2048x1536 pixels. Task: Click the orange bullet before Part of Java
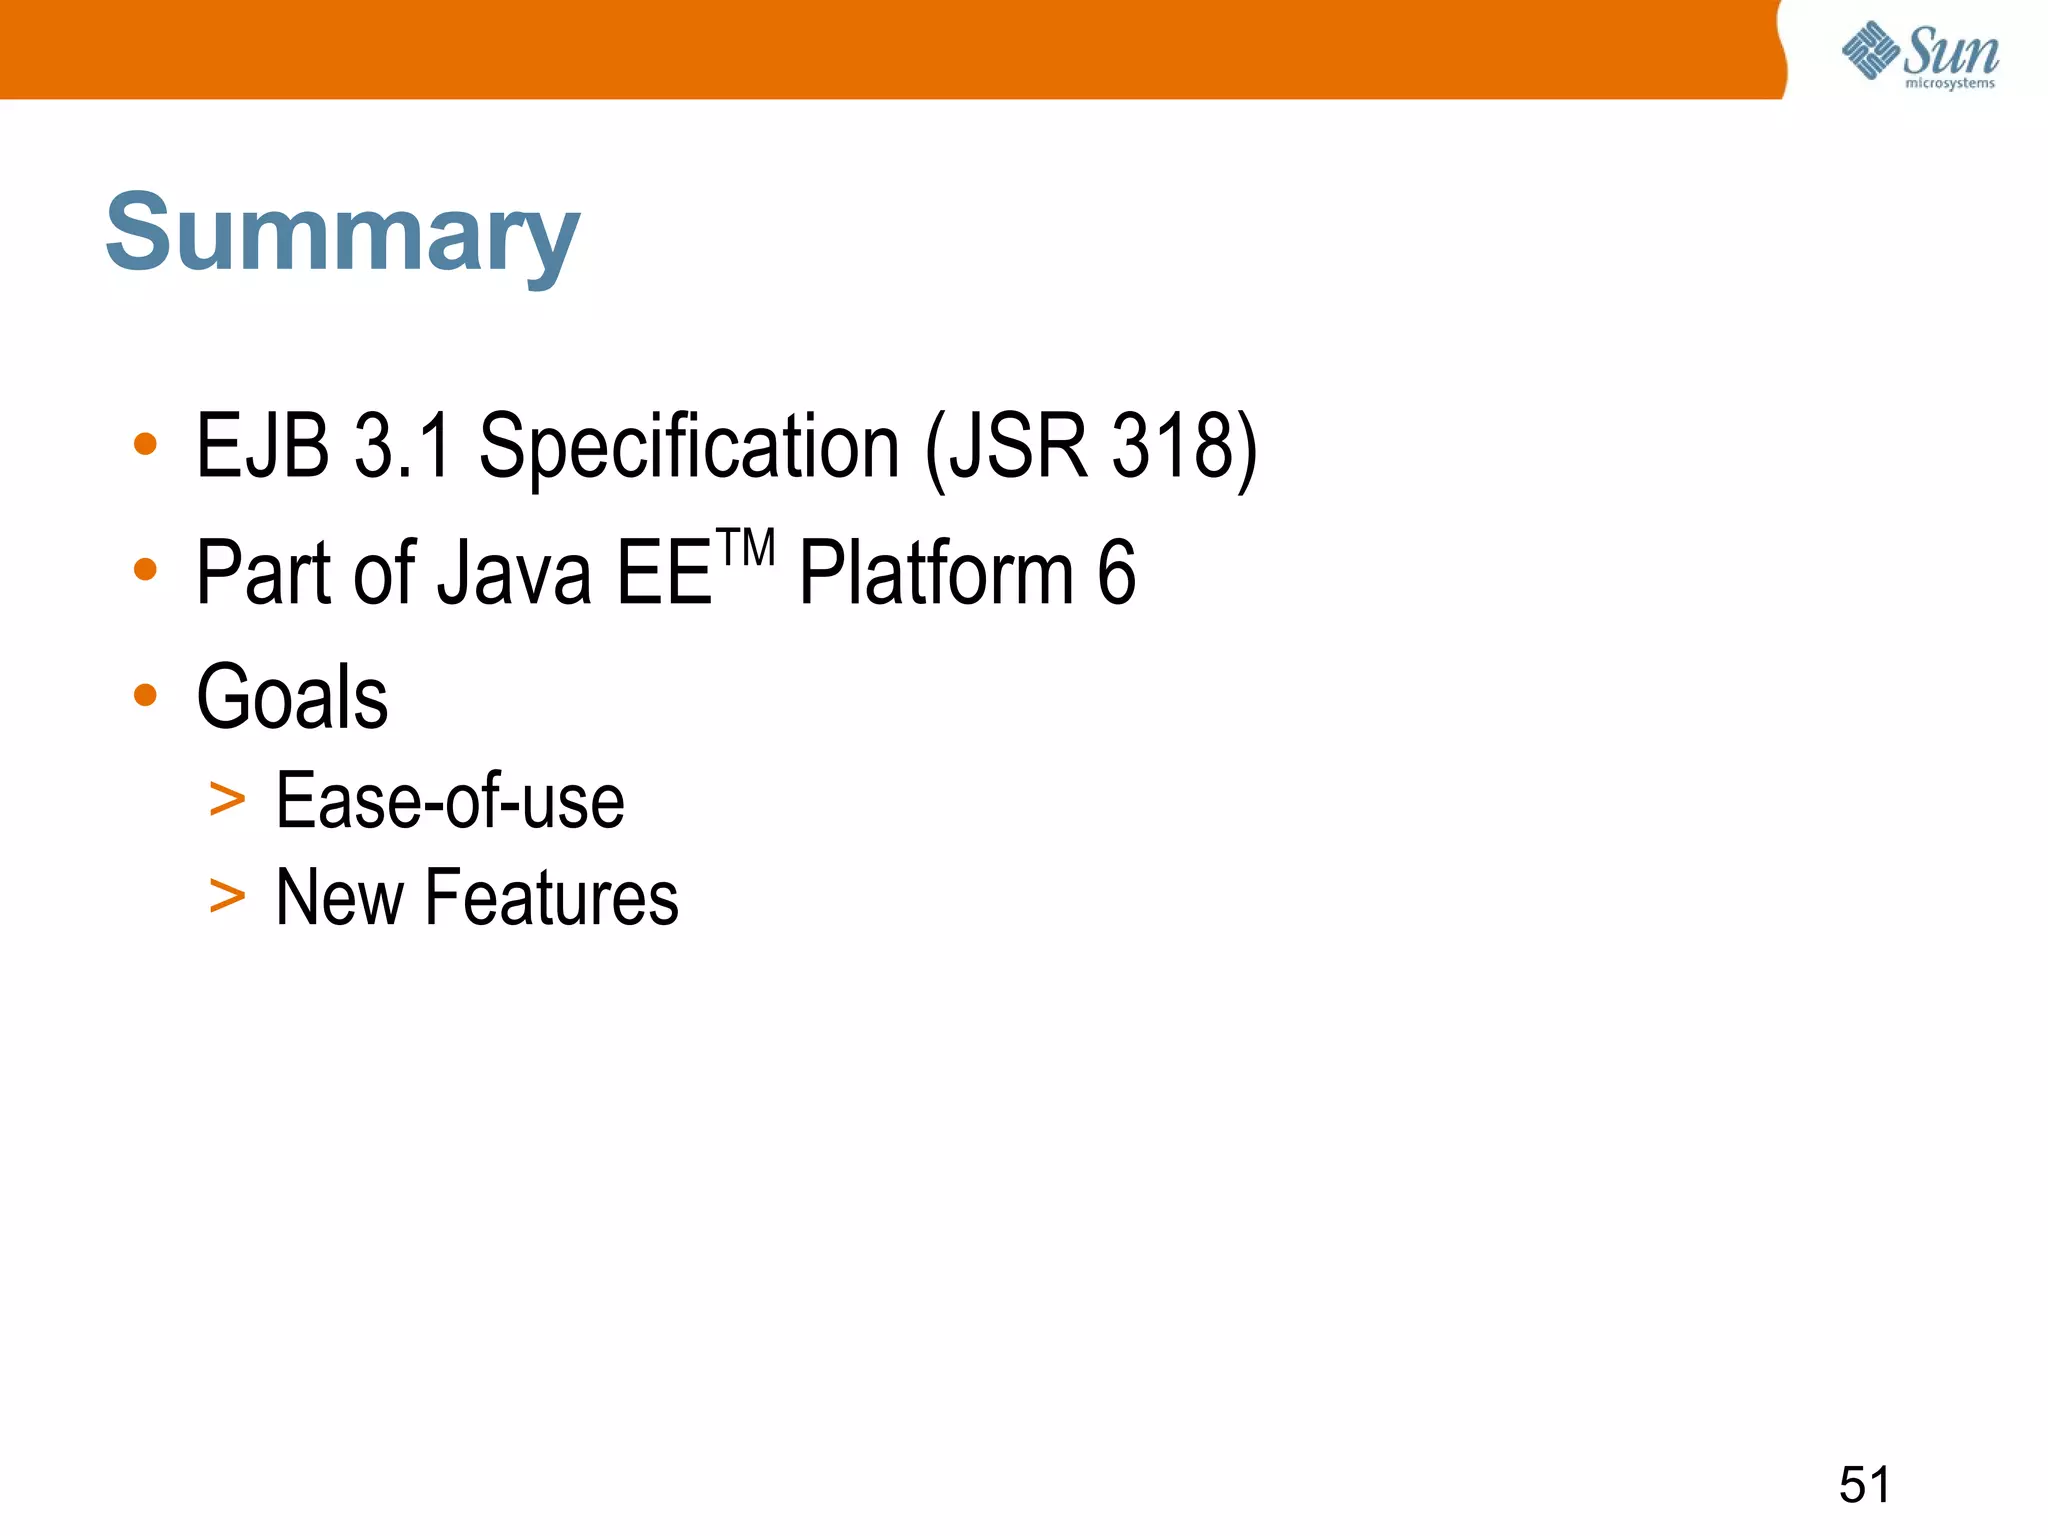tap(146, 569)
